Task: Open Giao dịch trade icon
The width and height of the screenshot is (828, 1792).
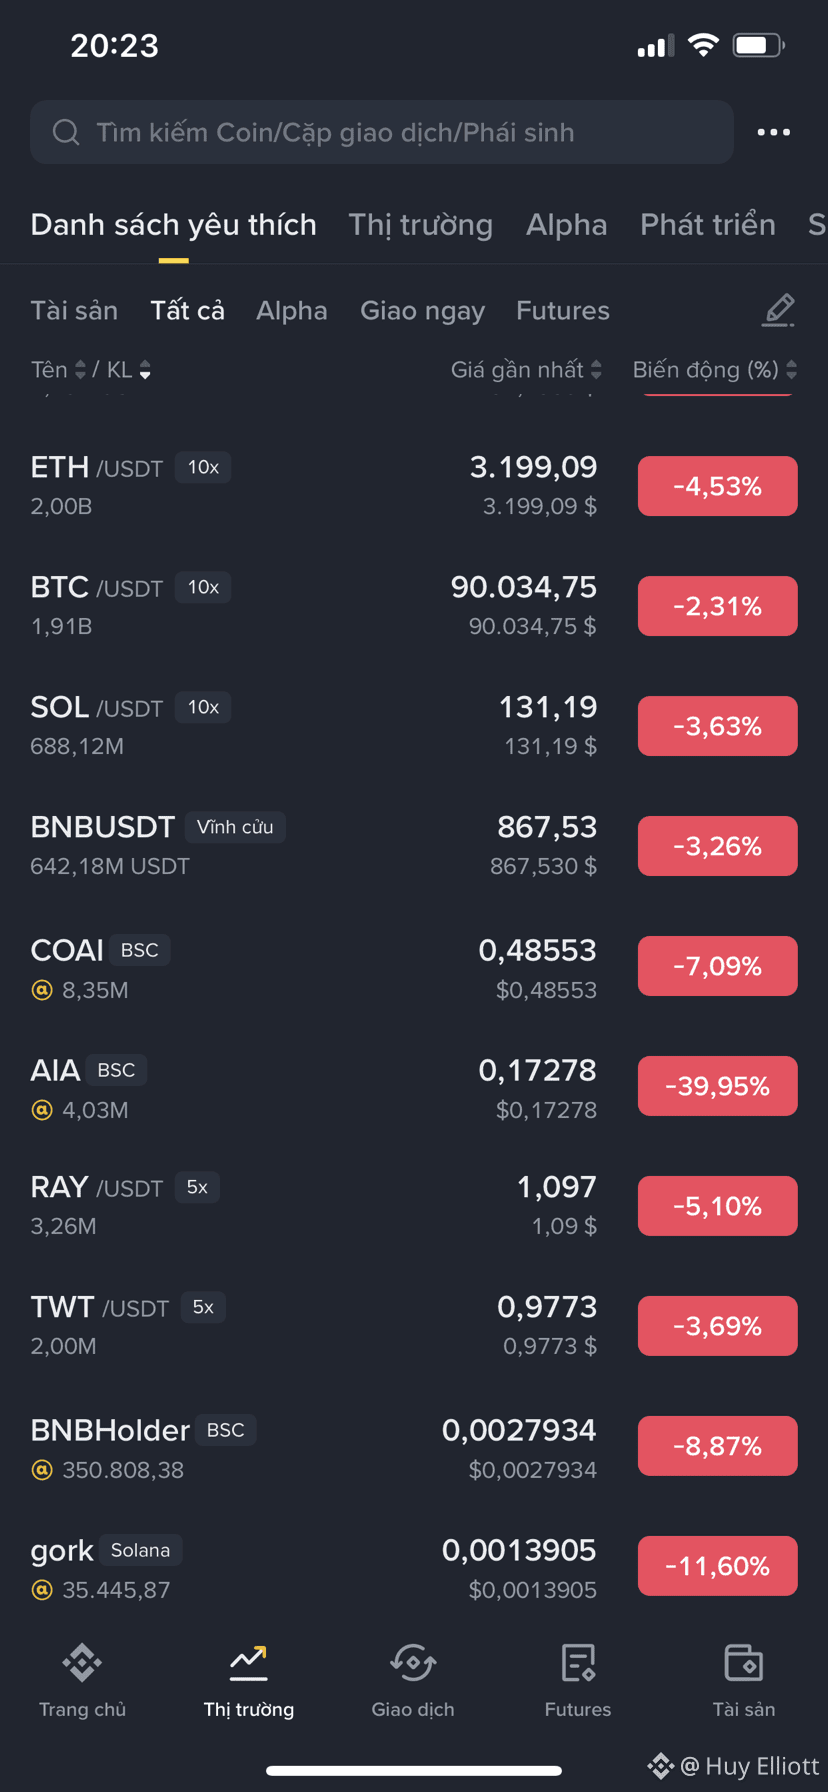Action: [413, 1663]
